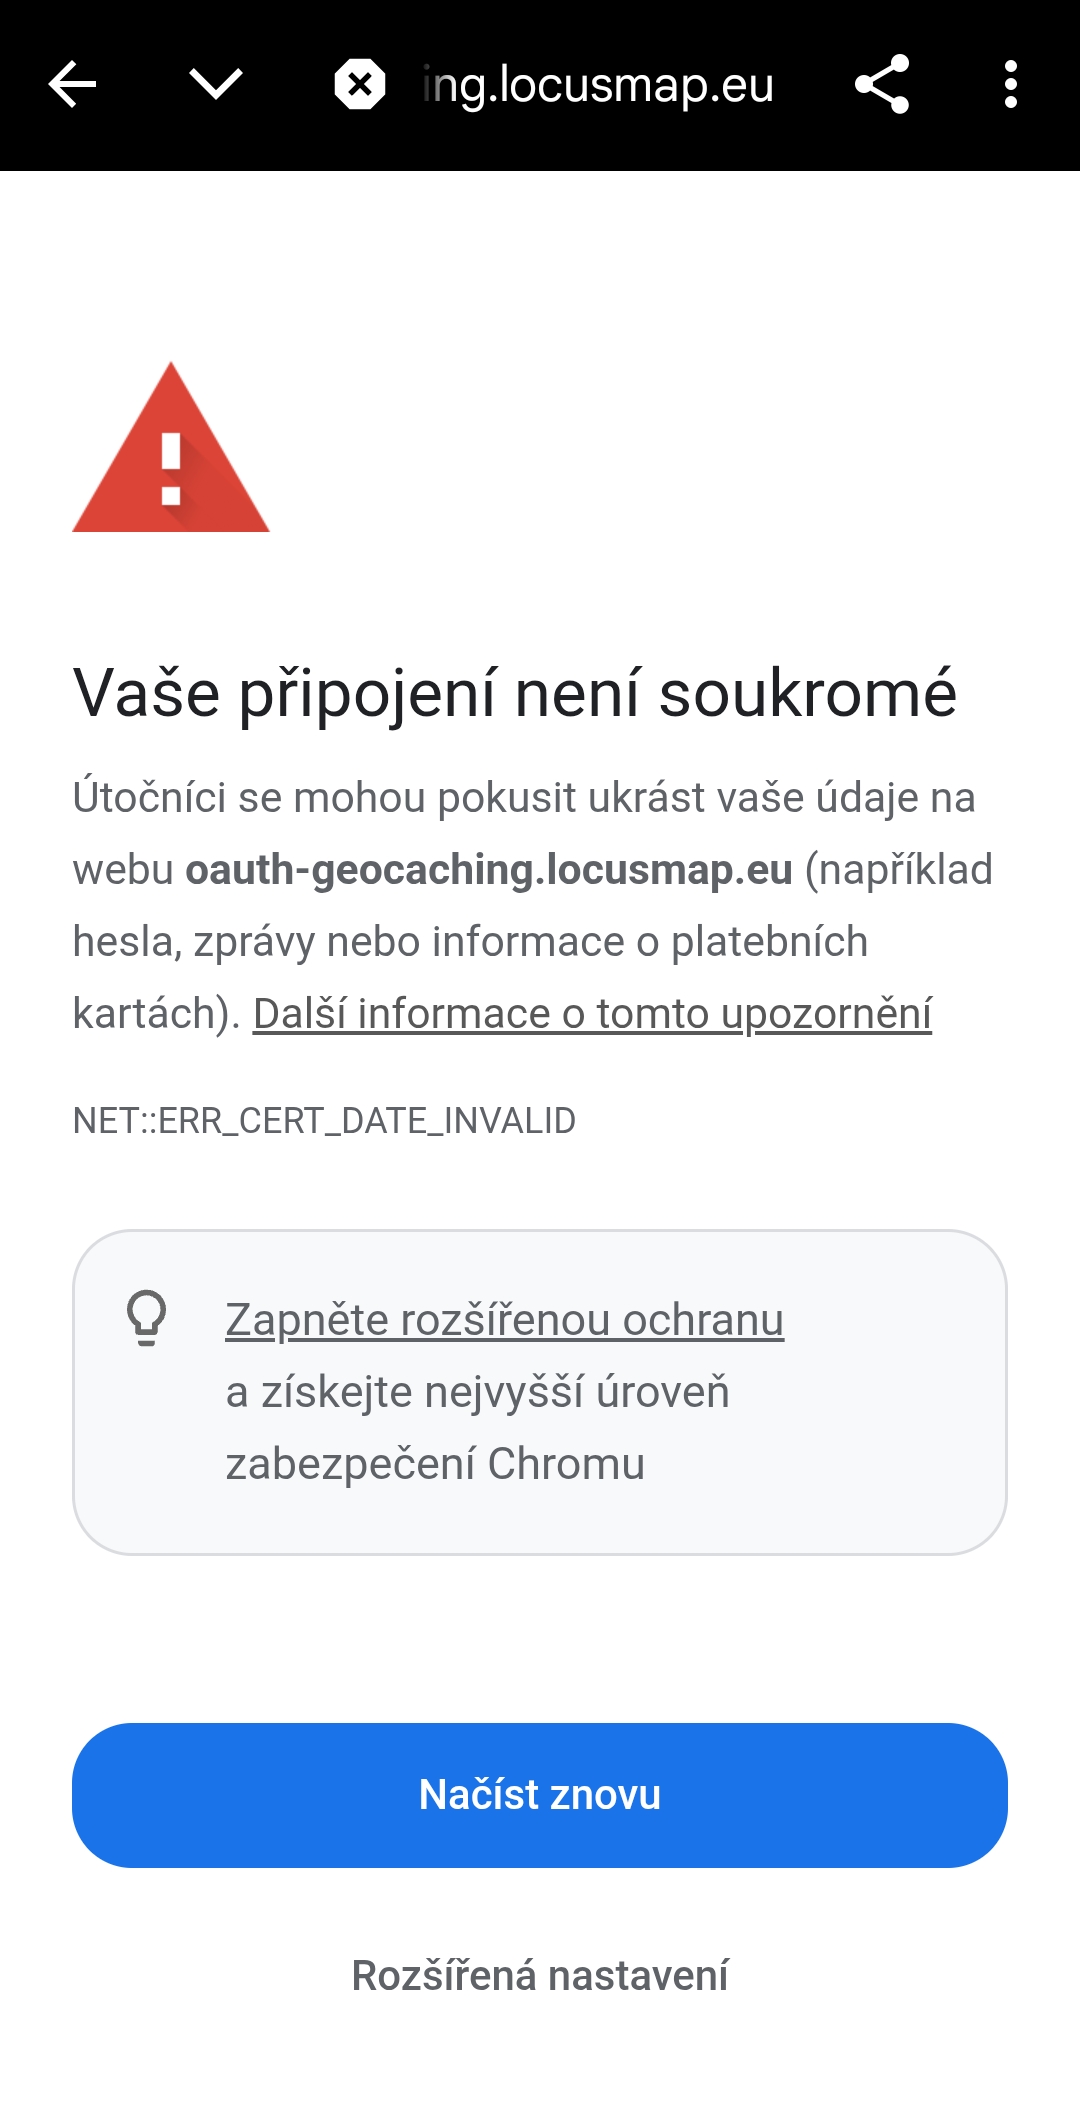Tap the bold oauth-geocaching.locusmap.eu domain text

click(x=489, y=870)
